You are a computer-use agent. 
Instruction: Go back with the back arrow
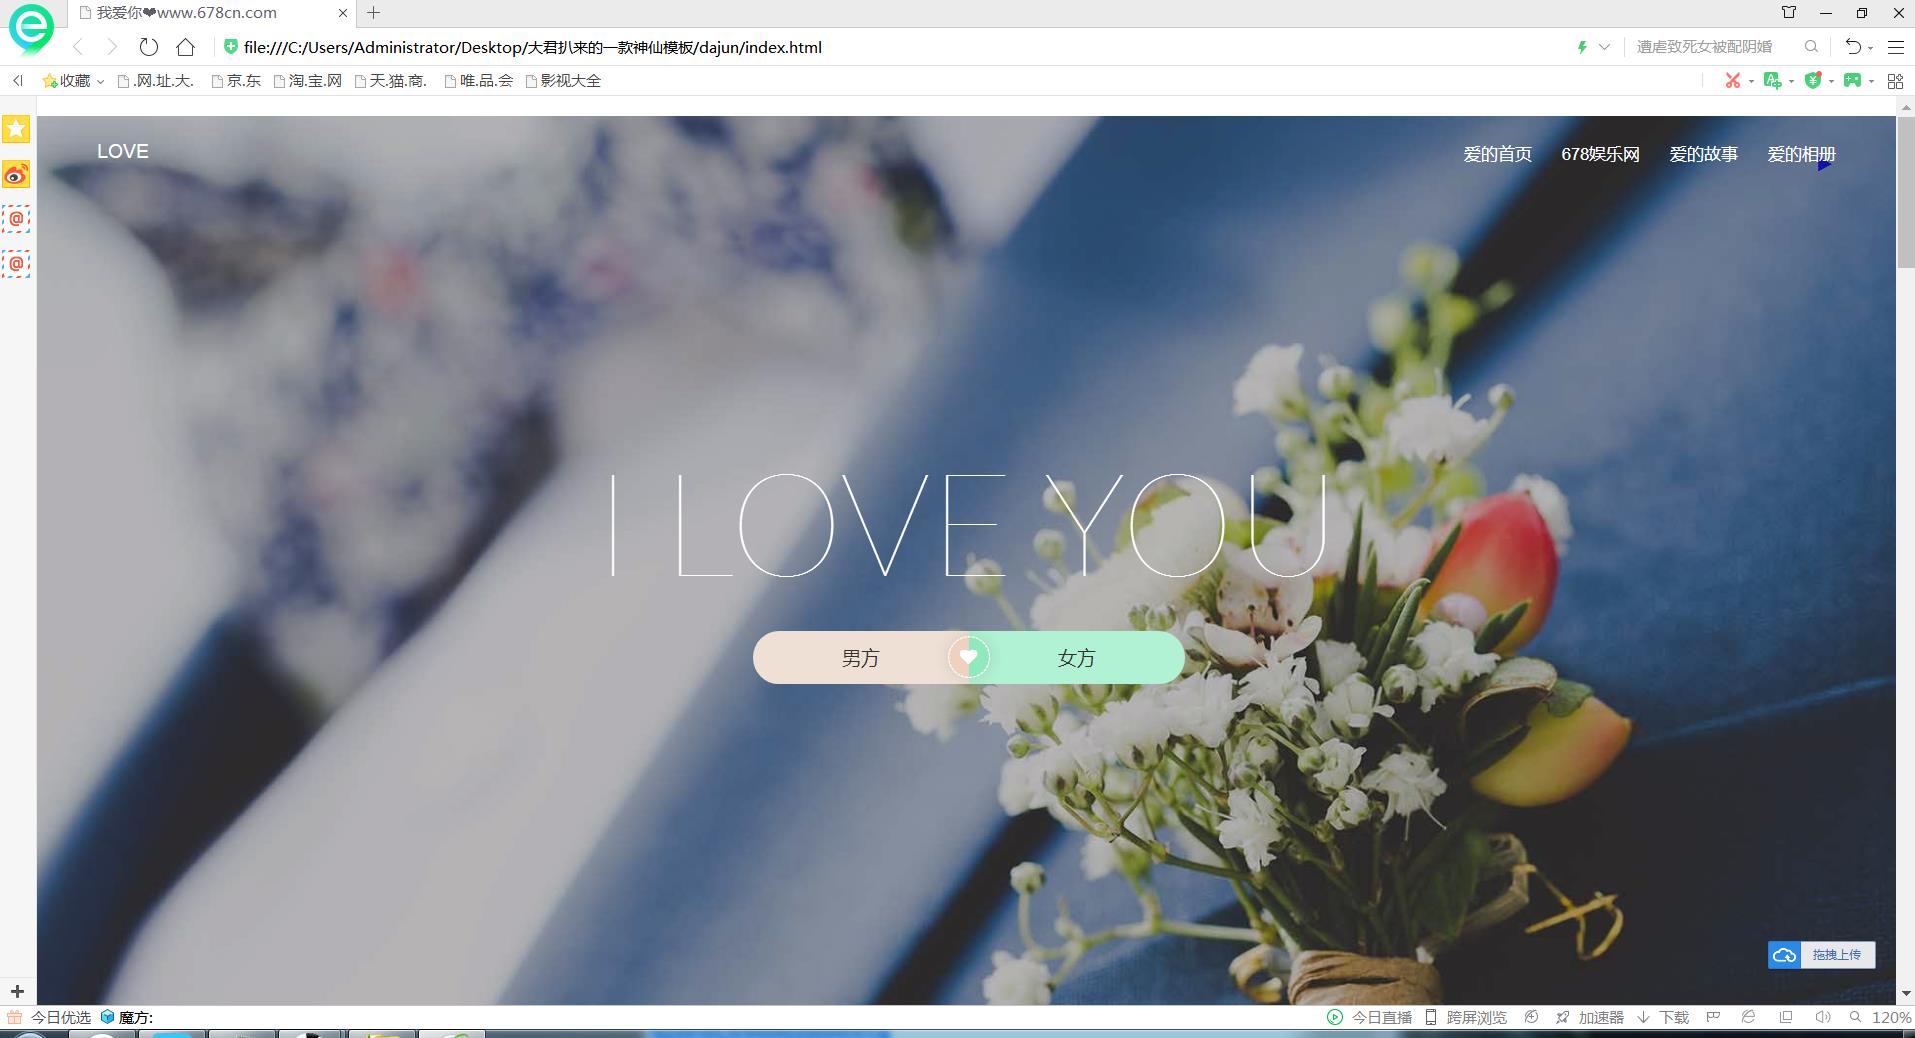point(78,47)
